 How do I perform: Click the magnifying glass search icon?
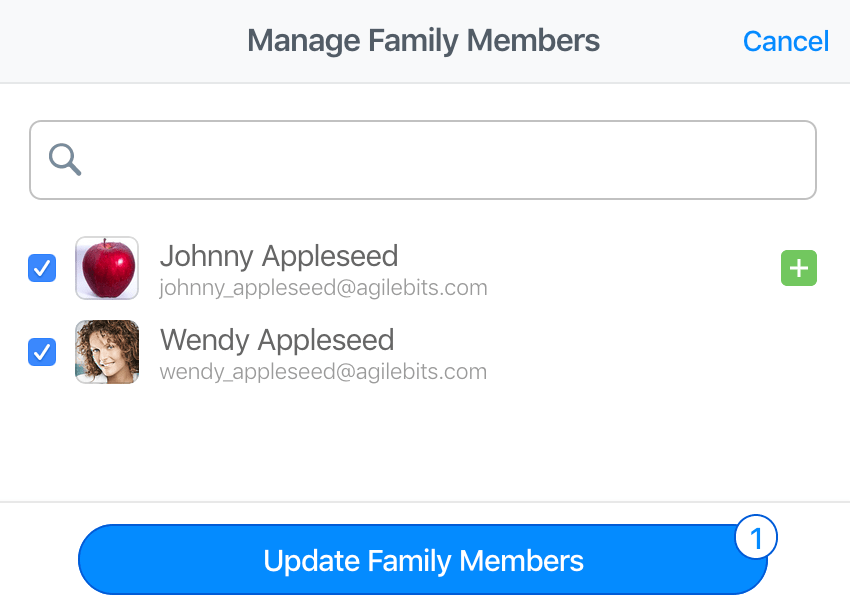(65, 159)
